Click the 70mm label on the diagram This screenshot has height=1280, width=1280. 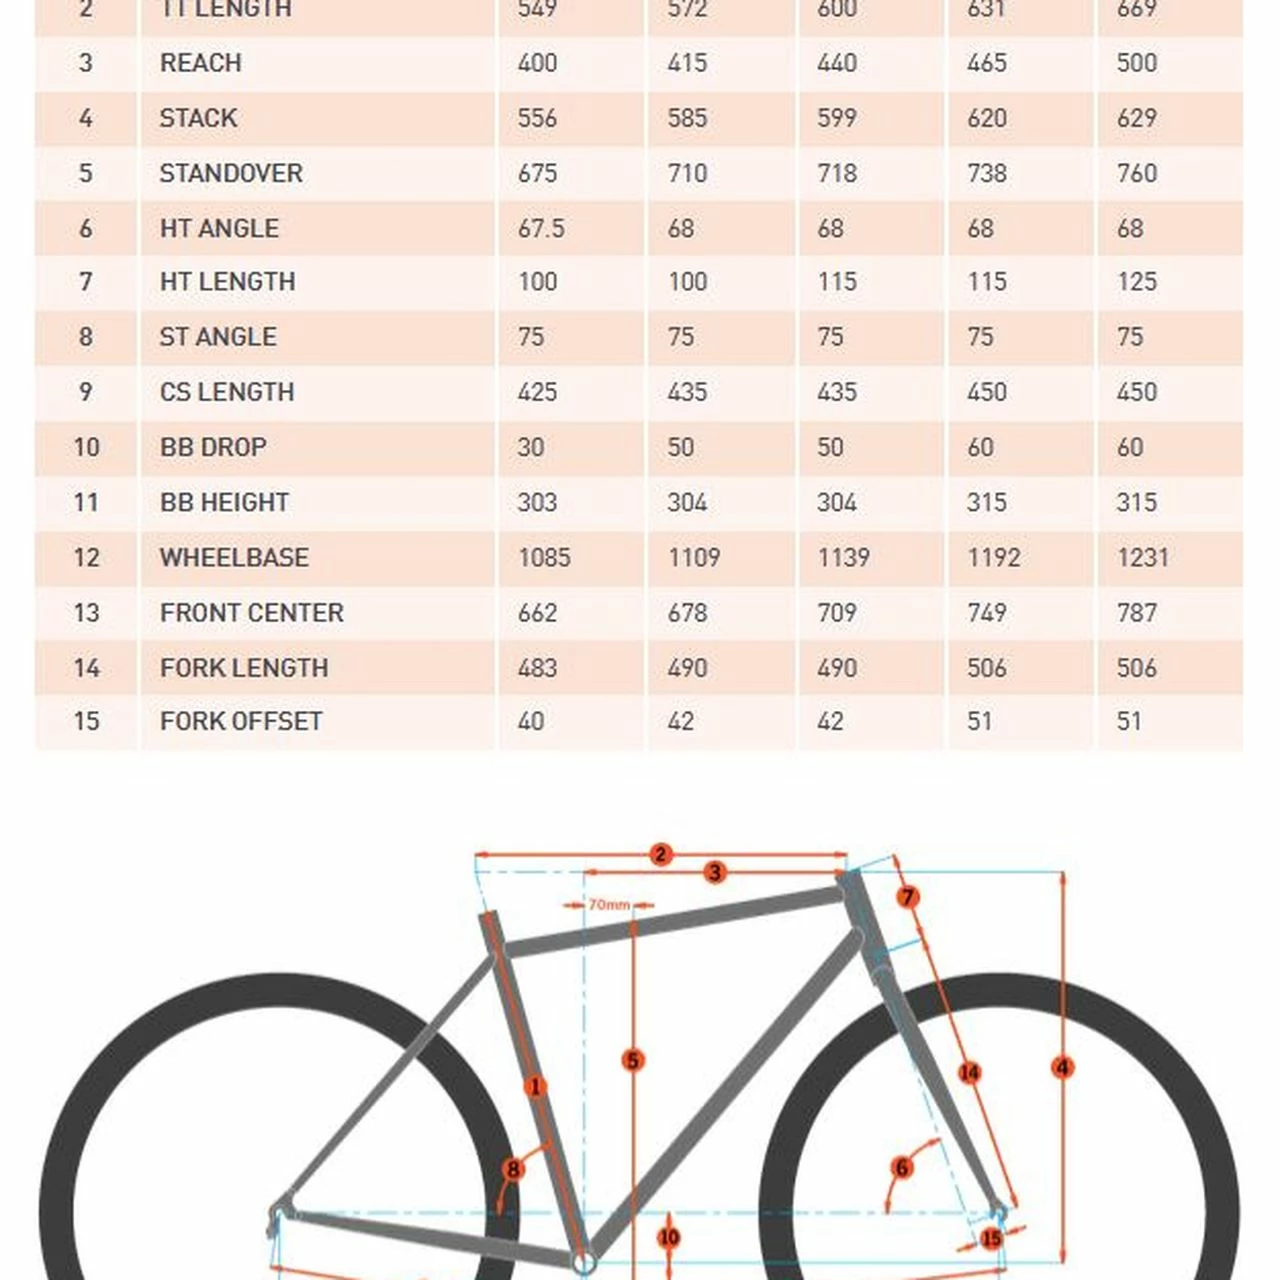tap(608, 905)
